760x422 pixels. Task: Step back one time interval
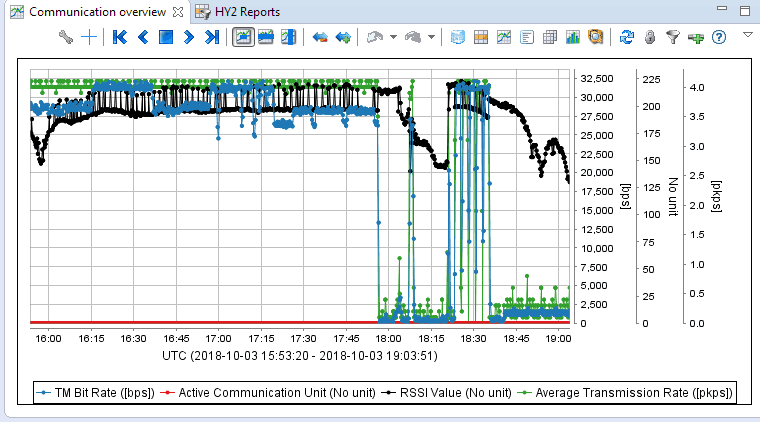[143, 37]
